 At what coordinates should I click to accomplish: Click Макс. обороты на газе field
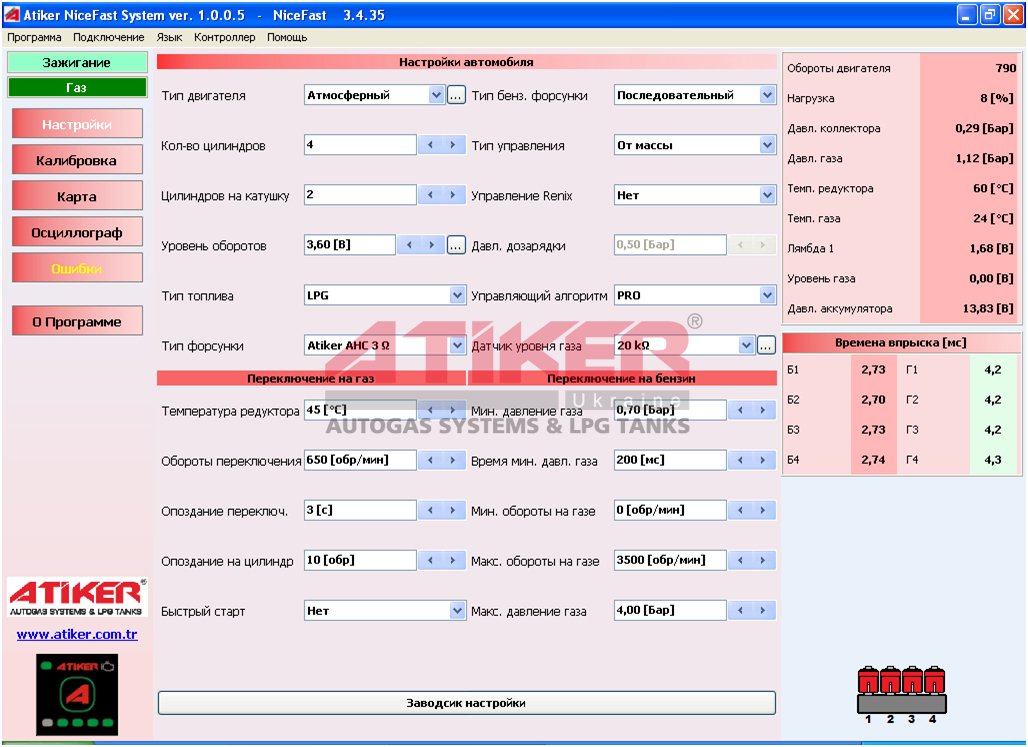tap(670, 560)
